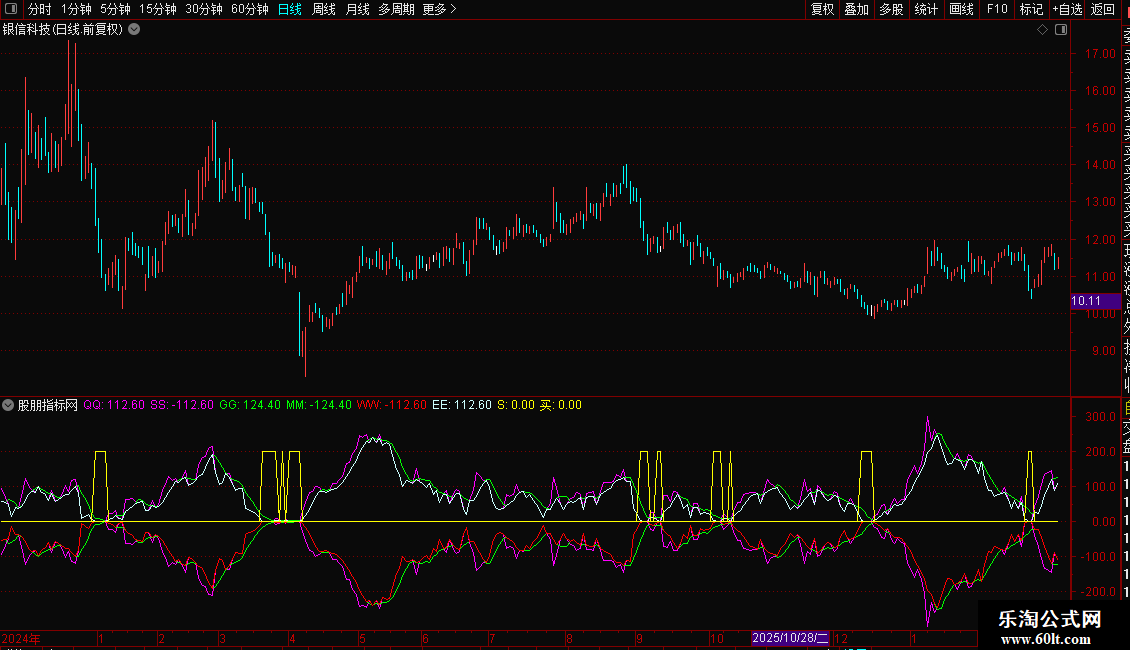
Task: Click the -200.0 indicator axis label
Action: [1098, 592]
